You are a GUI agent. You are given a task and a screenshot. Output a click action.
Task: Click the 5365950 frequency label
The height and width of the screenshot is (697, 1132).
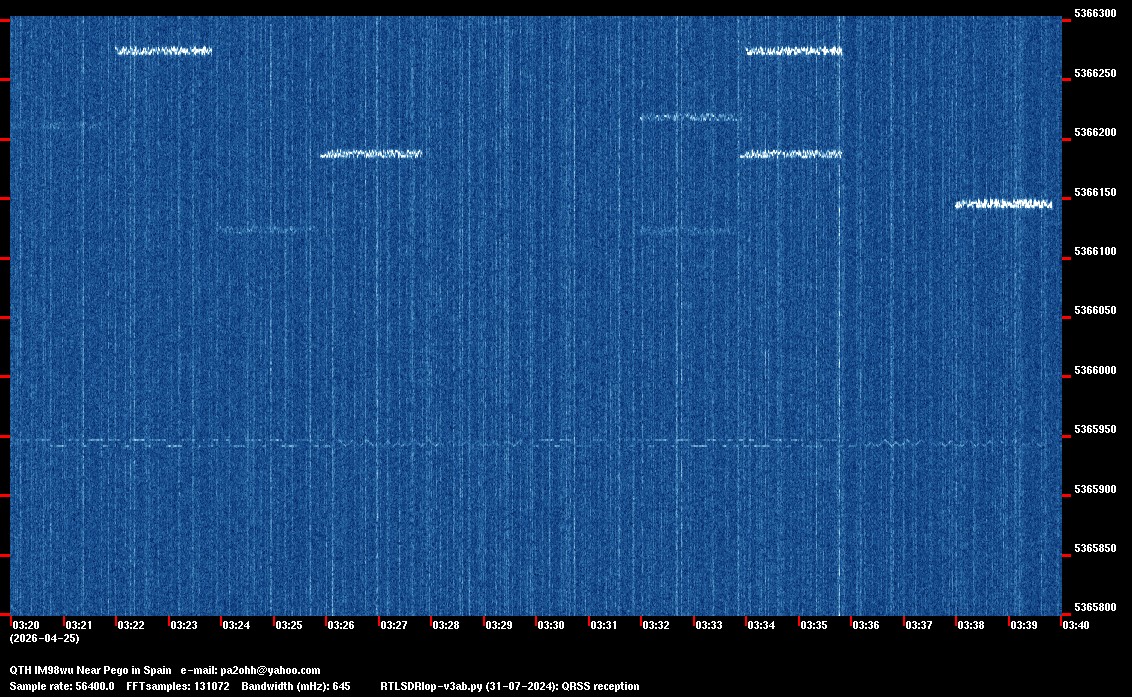pyautogui.click(x=1094, y=430)
